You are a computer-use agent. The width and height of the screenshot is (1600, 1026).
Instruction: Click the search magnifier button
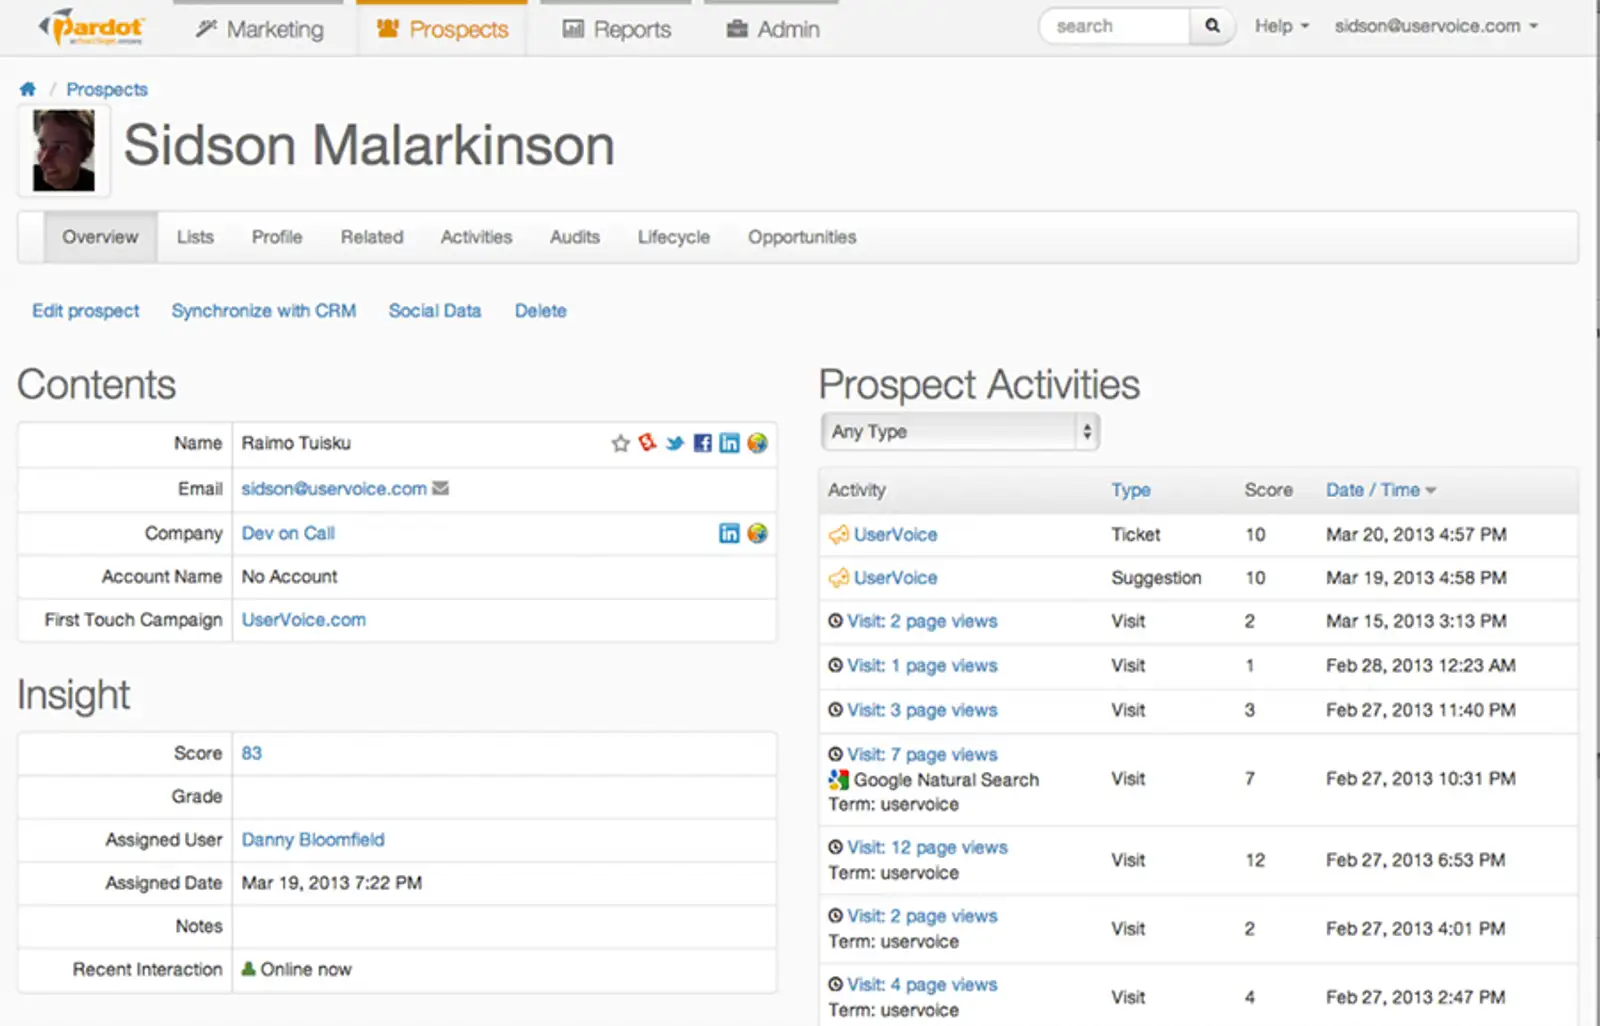pyautogui.click(x=1212, y=26)
